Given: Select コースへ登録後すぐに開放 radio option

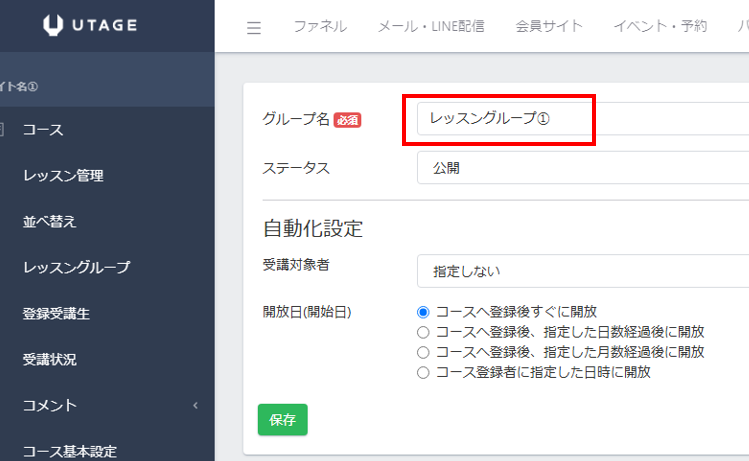Looking at the screenshot, I should point(423,312).
